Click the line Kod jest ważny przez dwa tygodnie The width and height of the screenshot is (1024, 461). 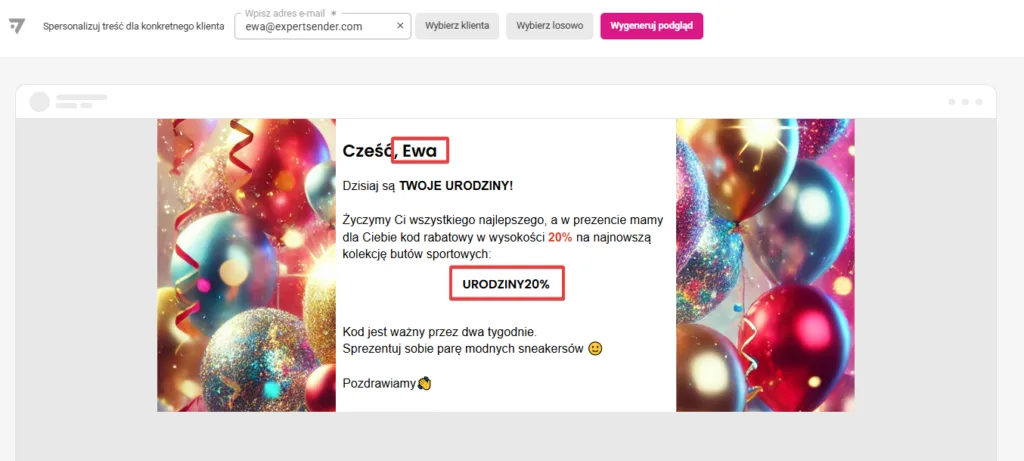point(440,332)
